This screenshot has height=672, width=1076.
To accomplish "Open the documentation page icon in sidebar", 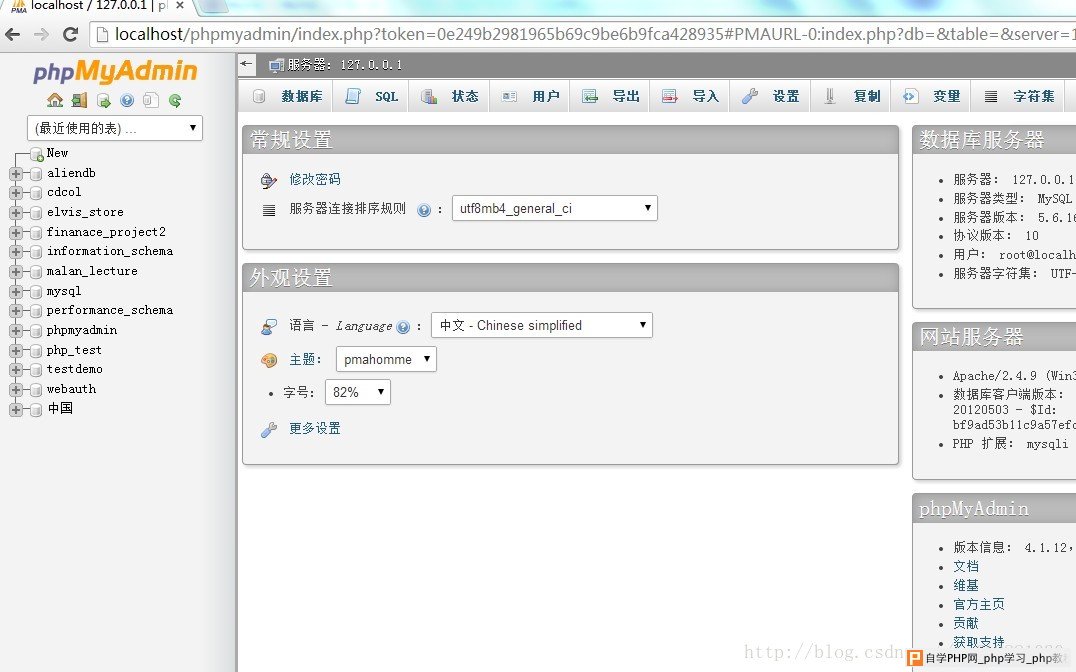I will (151, 101).
